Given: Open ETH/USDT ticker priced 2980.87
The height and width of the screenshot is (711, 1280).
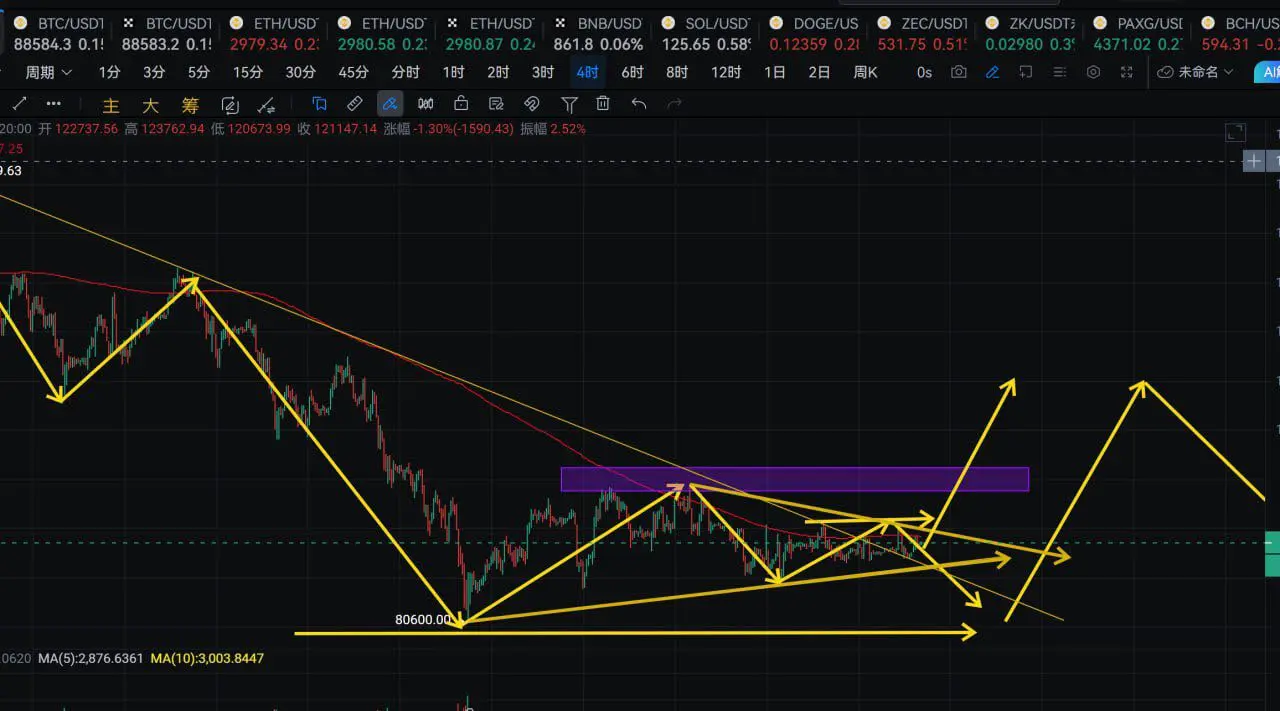Looking at the screenshot, I should (x=490, y=33).
